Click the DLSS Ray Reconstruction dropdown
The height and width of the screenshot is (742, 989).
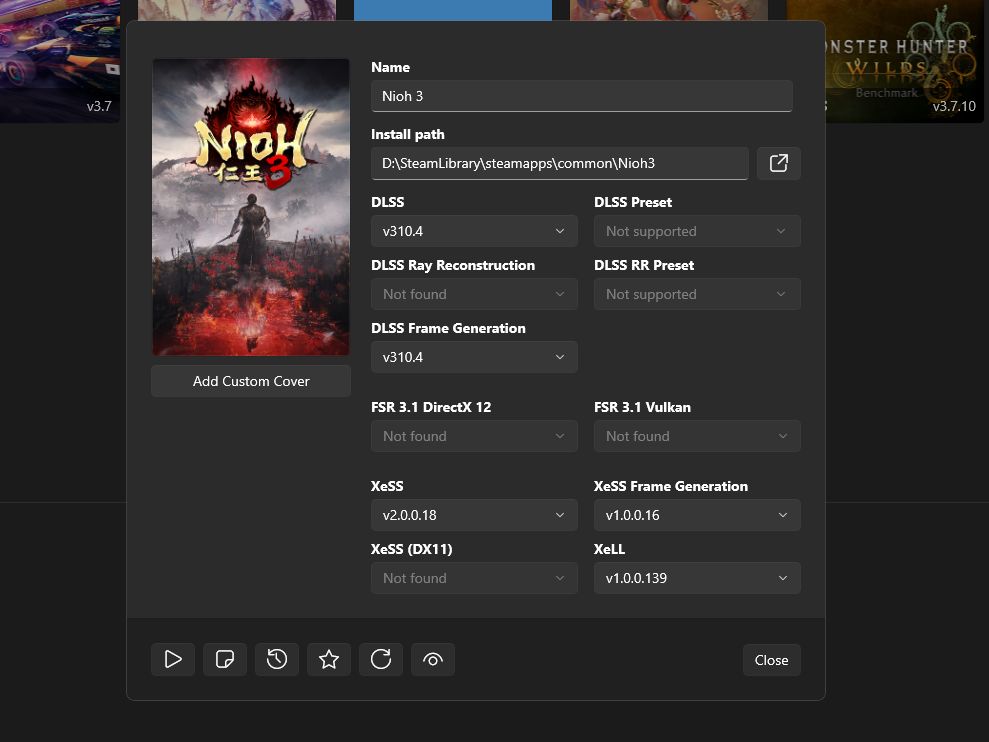[474, 294]
